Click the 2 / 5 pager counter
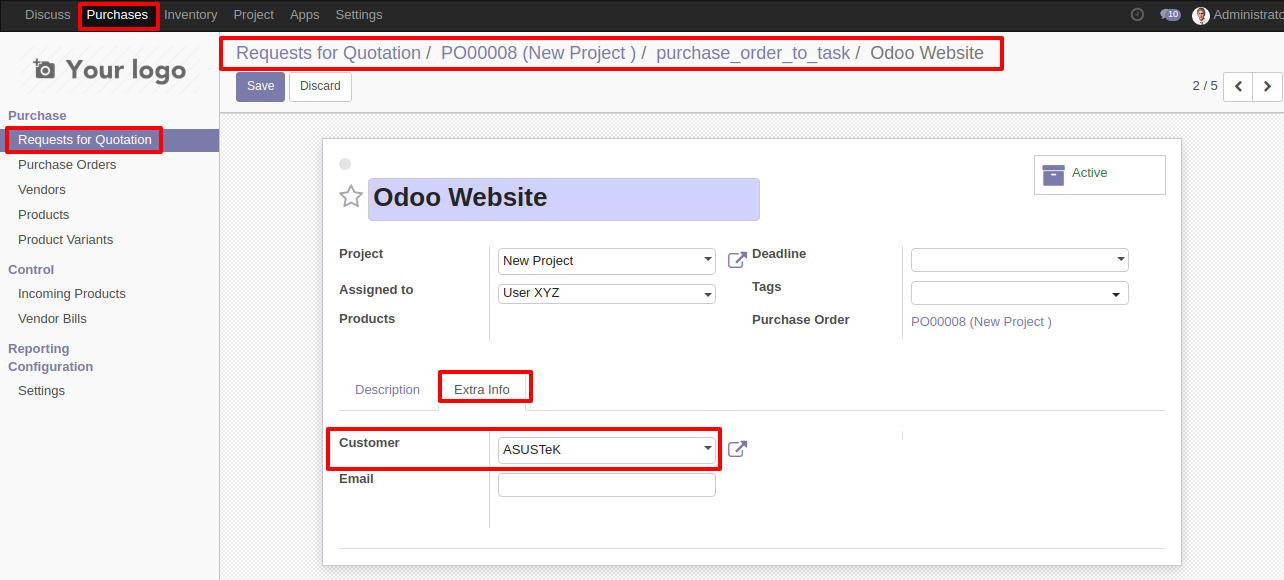 pyautogui.click(x=1205, y=86)
